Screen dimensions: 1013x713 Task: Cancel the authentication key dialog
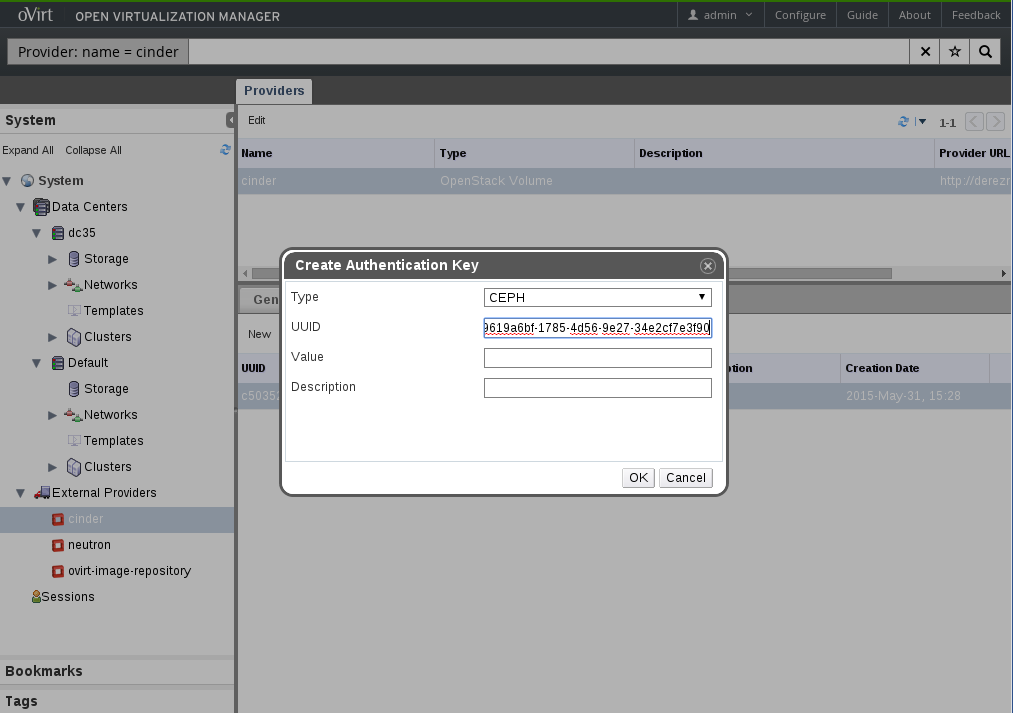685,478
